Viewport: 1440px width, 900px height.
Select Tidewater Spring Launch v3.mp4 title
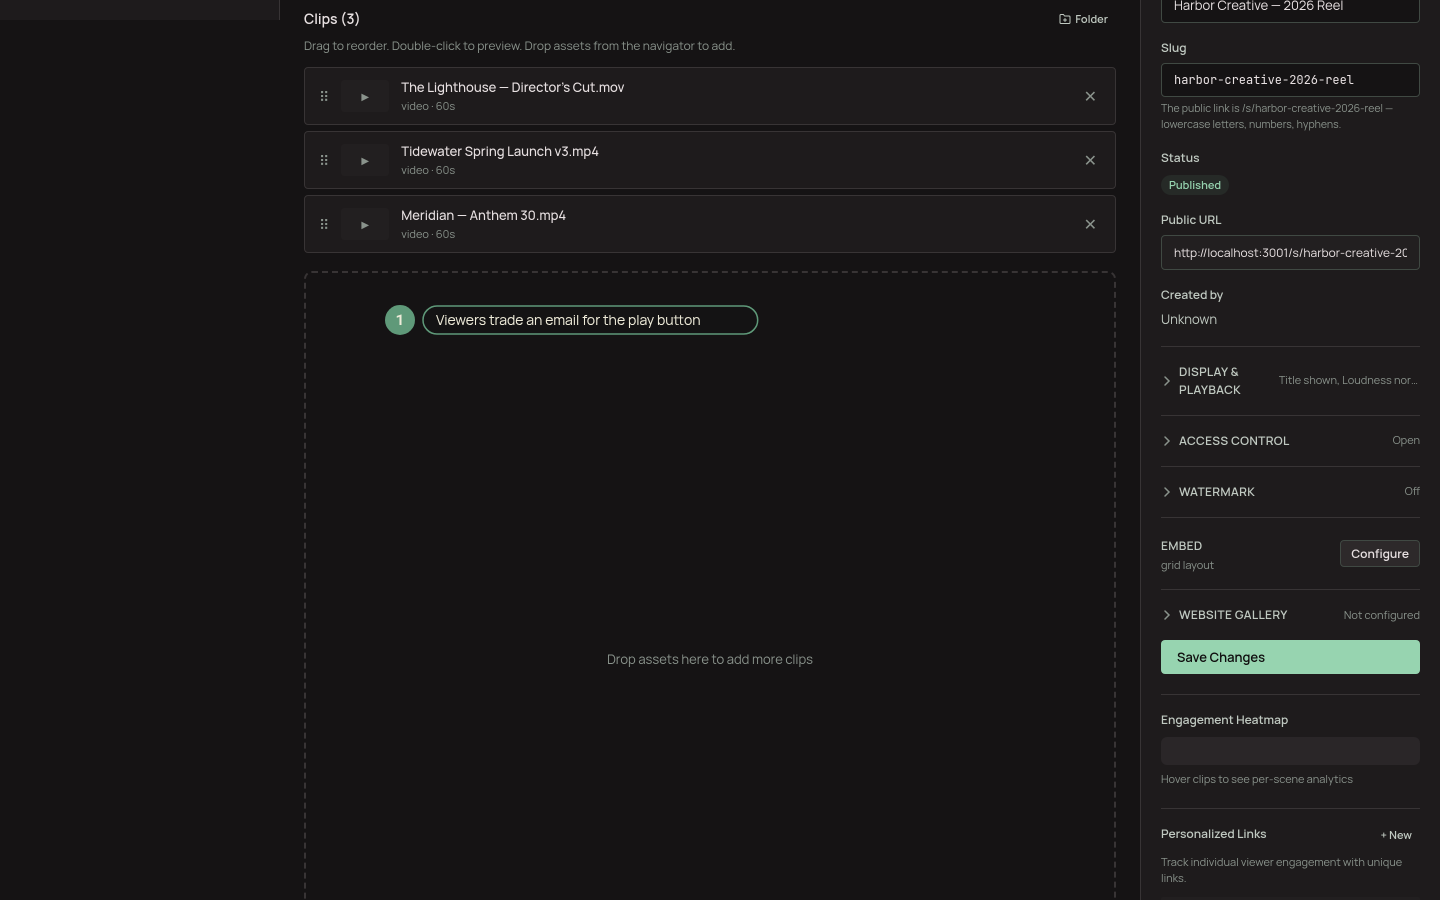[x=500, y=152]
